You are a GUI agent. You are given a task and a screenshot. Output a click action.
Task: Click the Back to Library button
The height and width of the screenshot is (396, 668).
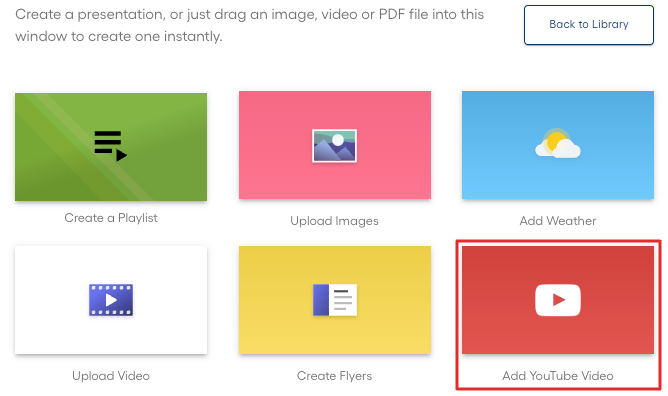pyautogui.click(x=588, y=25)
